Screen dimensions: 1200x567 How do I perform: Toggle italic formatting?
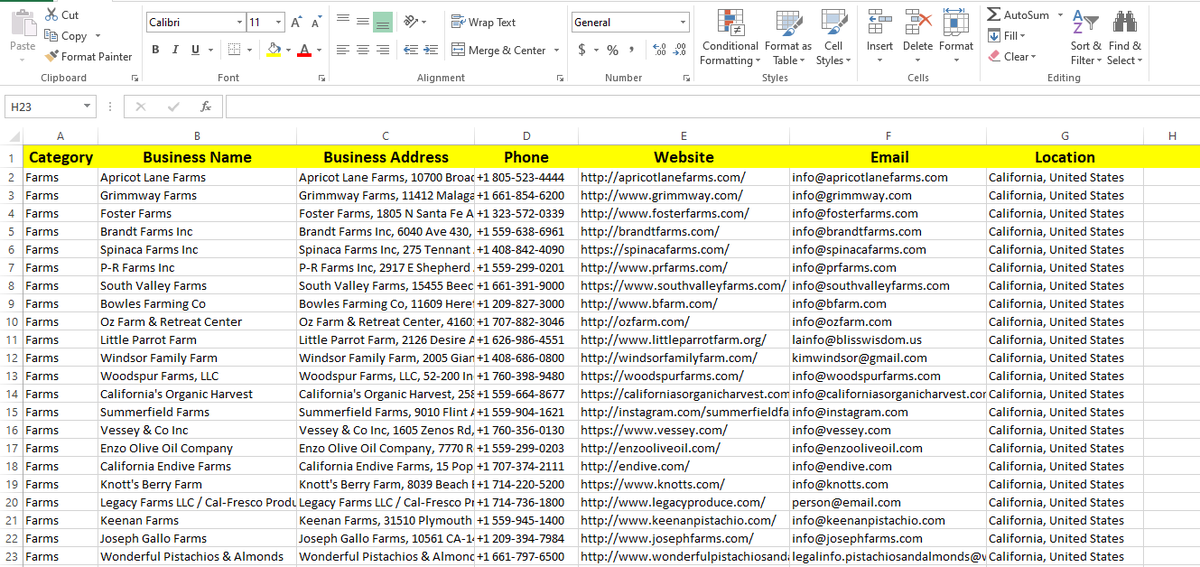(x=176, y=50)
